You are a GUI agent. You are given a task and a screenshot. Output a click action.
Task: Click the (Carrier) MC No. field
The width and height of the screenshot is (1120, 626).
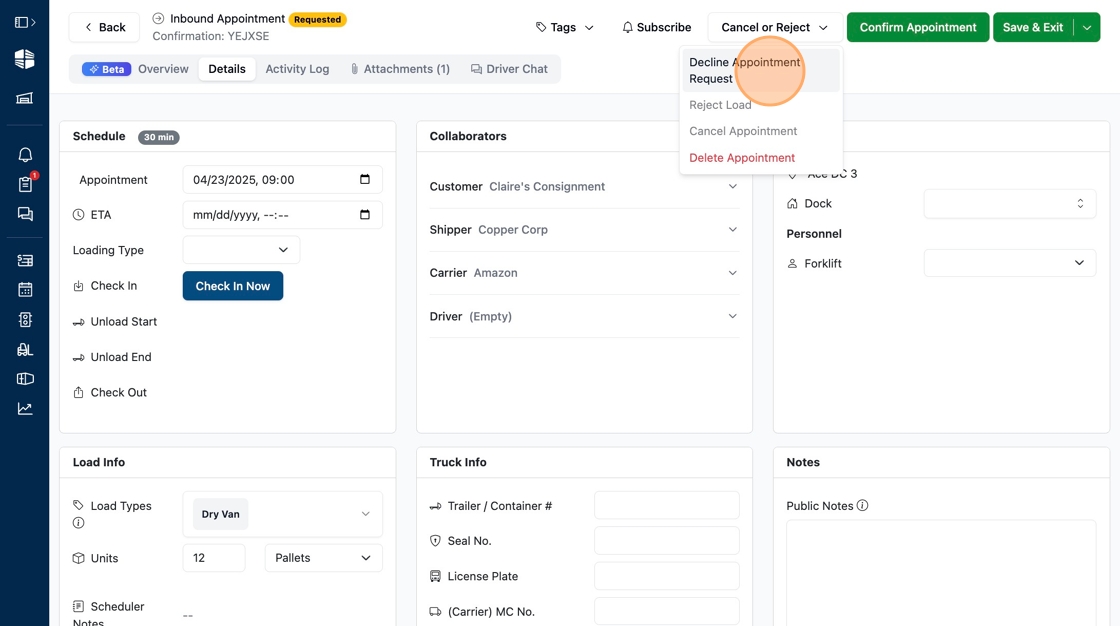(666, 612)
